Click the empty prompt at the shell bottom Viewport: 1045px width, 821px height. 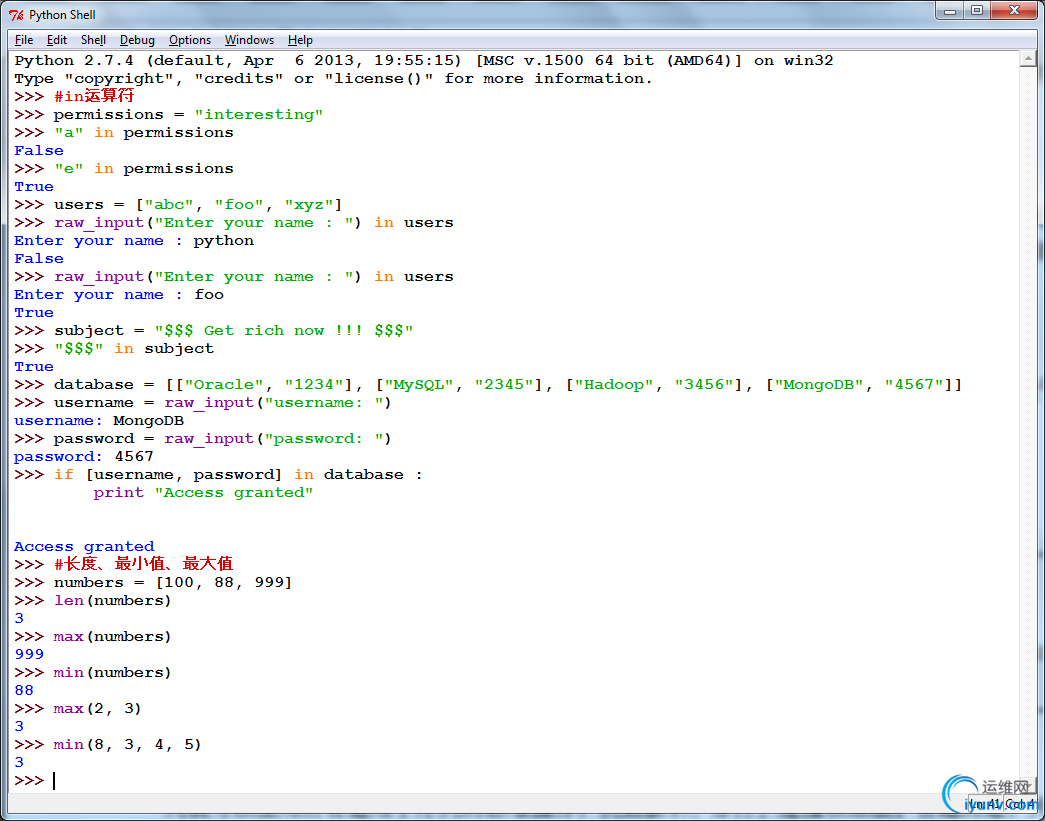[35, 780]
